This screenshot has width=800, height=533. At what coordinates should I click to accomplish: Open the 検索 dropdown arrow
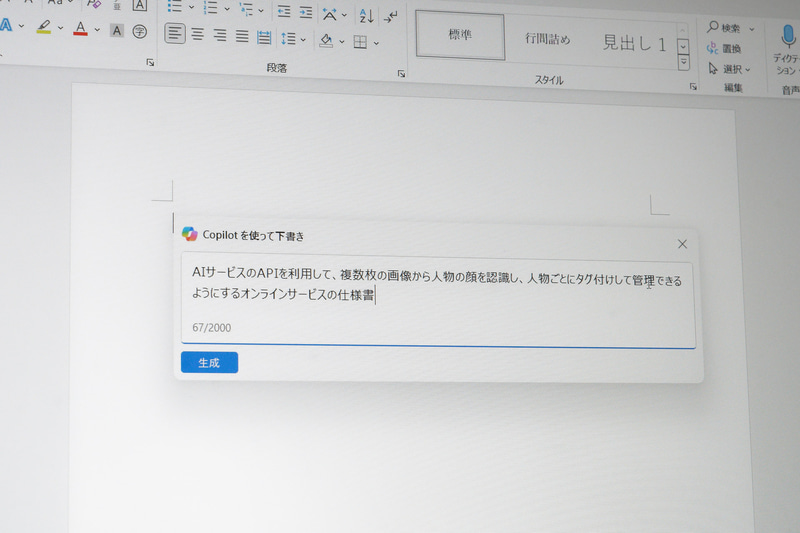(752, 30)
